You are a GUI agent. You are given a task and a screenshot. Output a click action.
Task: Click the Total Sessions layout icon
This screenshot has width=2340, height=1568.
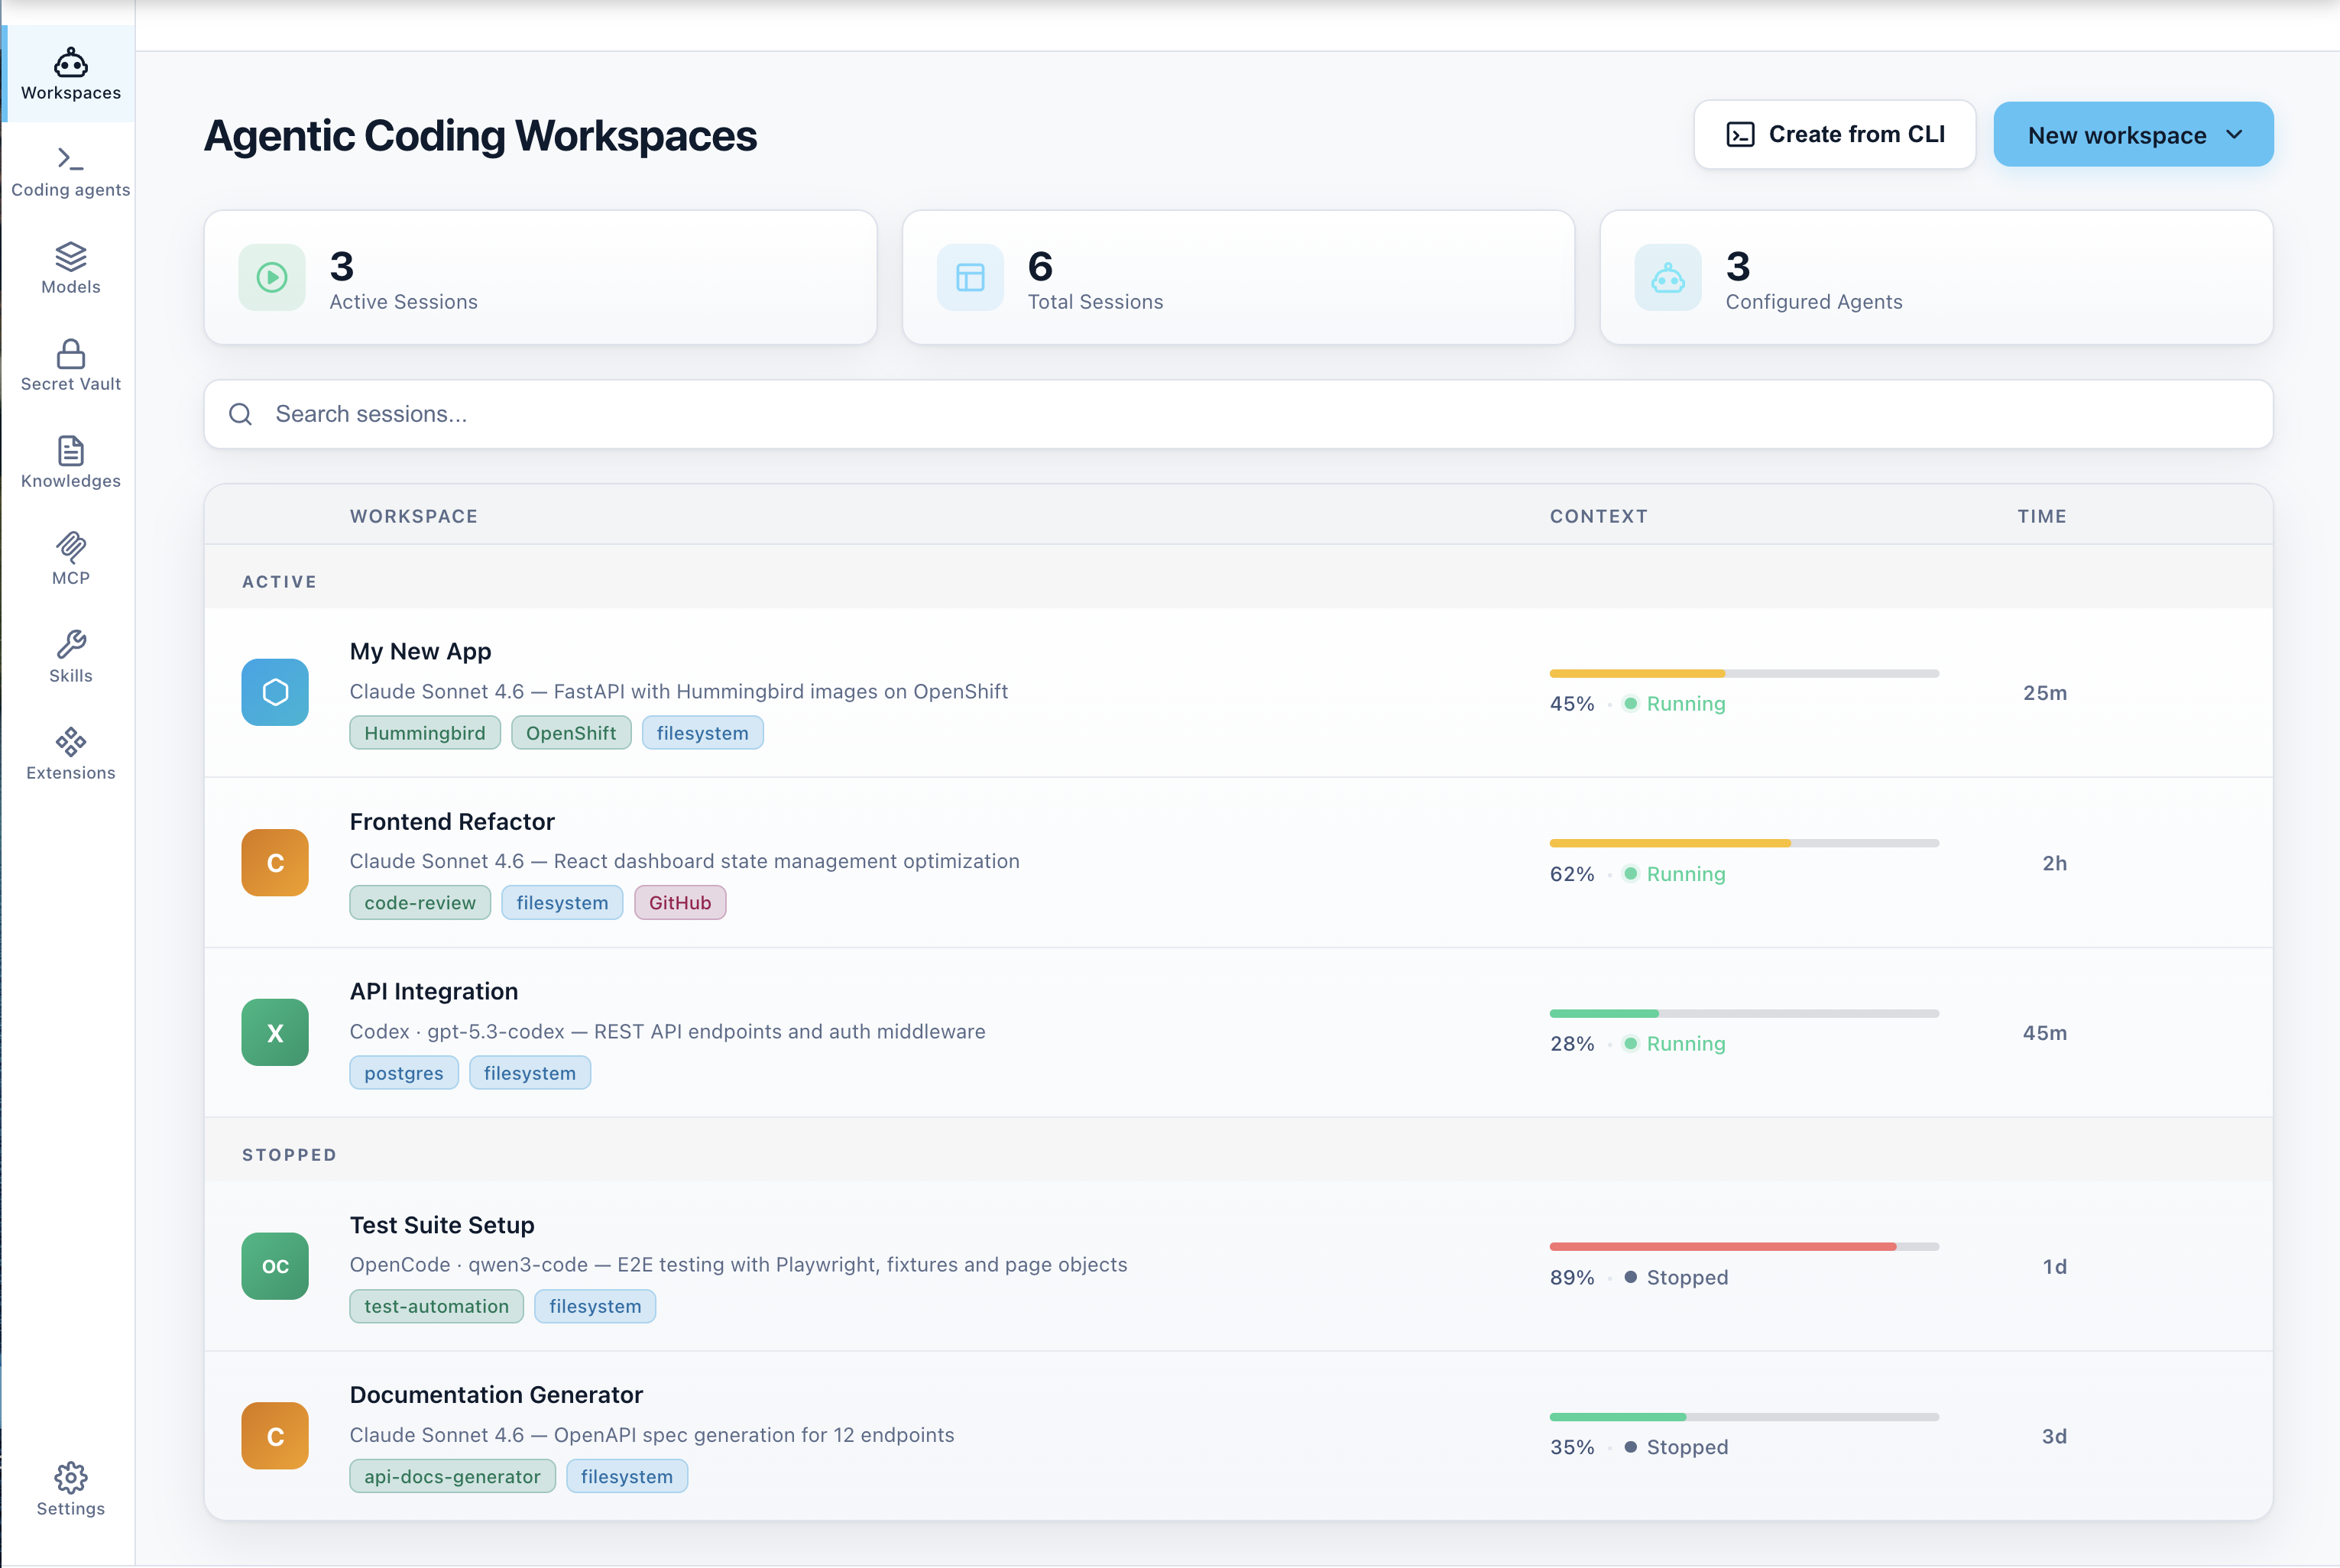point(970,277)
